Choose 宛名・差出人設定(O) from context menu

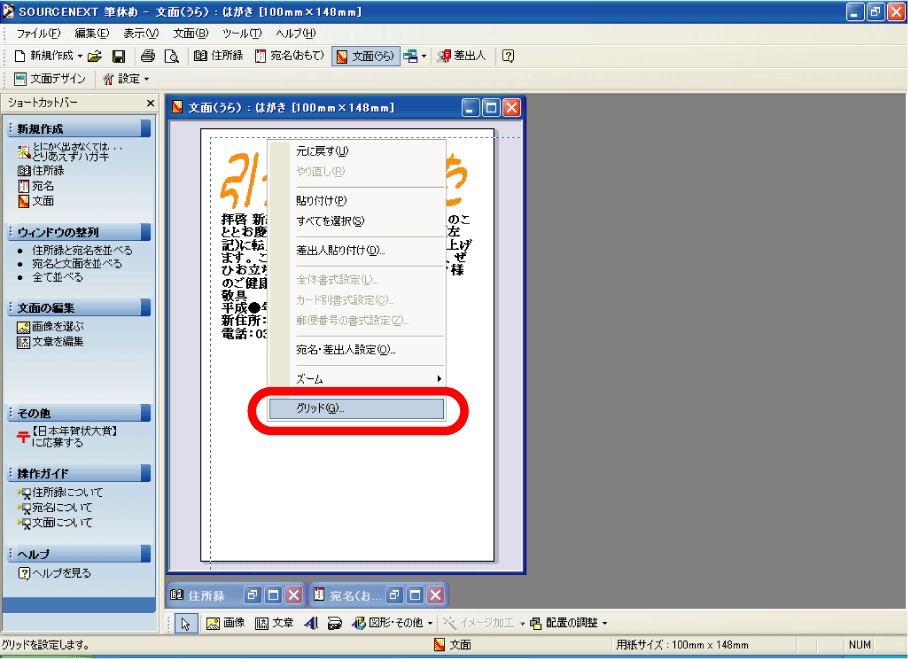[356, 350]
